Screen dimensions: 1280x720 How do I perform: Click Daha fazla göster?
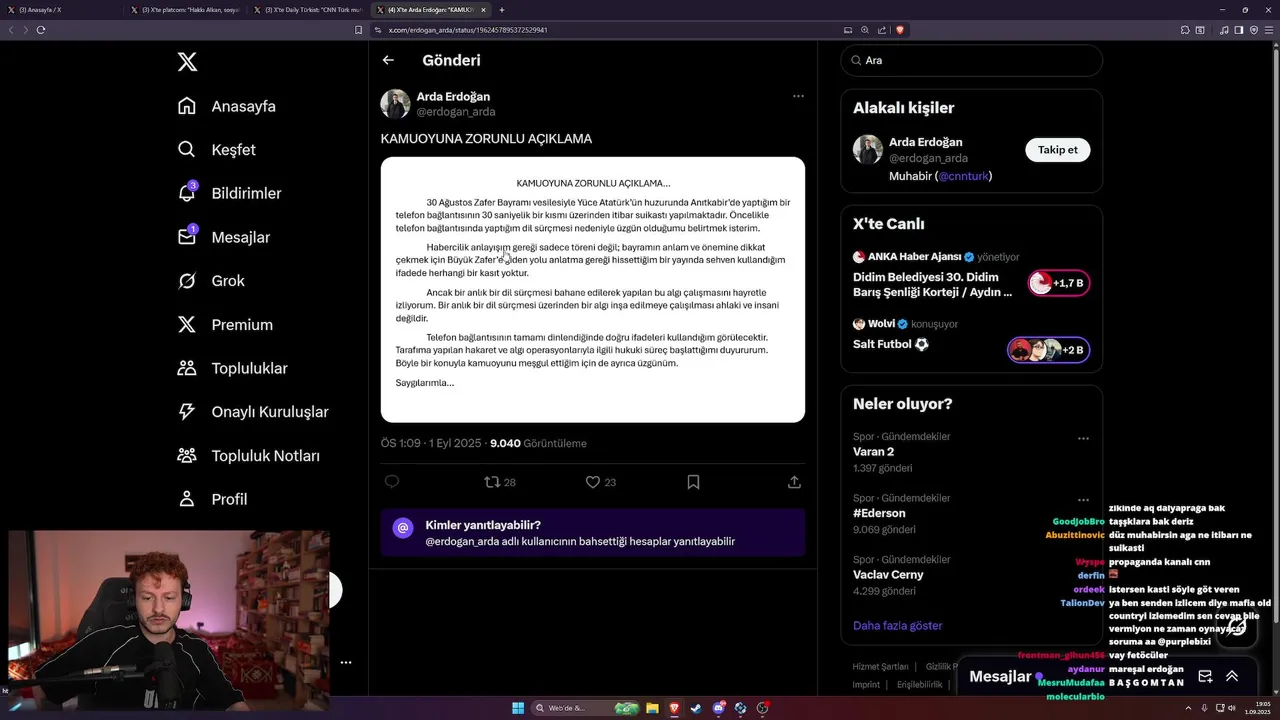(x=897, y=625)
